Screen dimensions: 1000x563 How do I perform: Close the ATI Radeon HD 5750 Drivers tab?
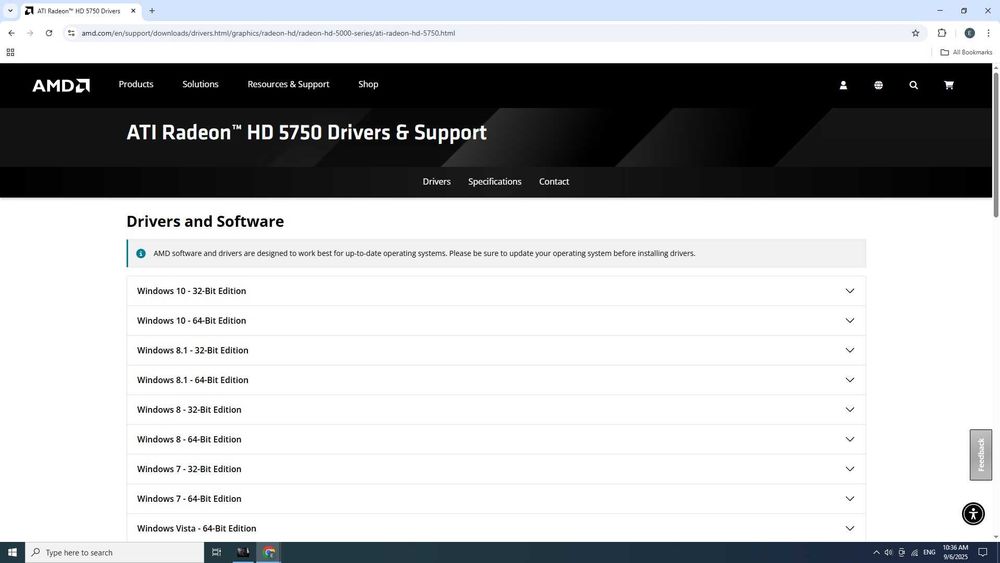click(133, 11)
